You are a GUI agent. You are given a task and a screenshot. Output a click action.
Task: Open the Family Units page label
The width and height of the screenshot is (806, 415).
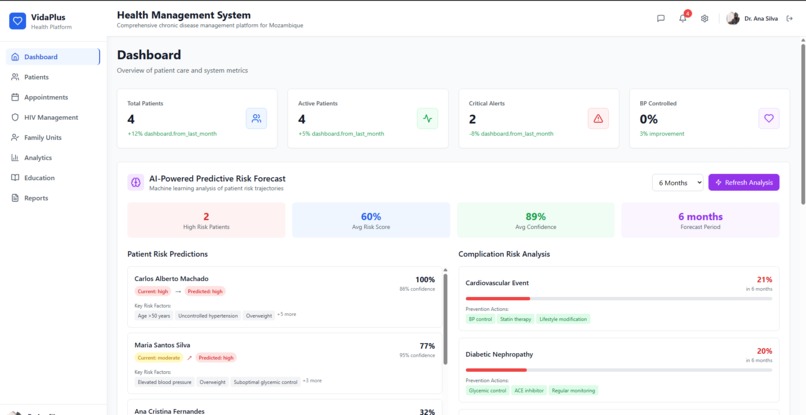pos(43,137)
